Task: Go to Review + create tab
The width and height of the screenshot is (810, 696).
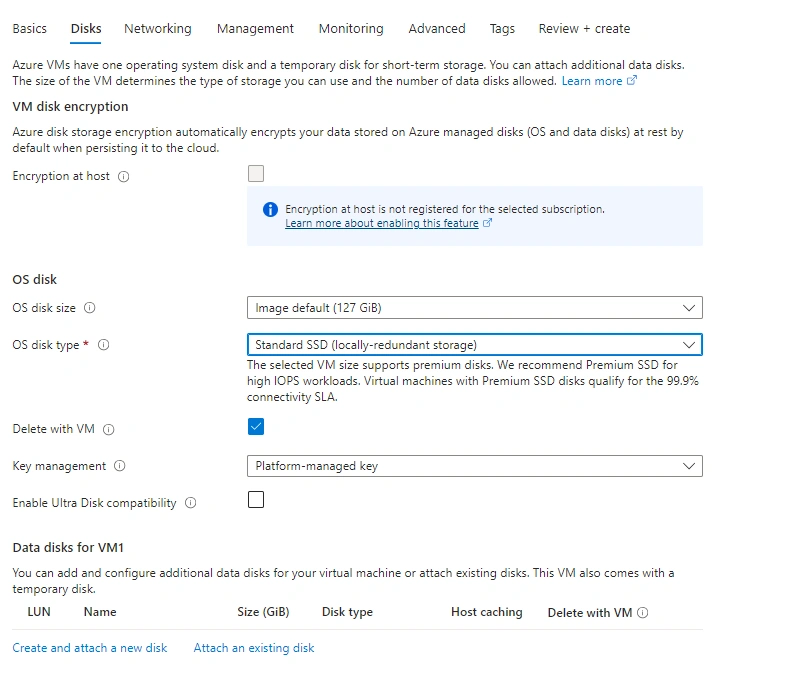Action: pyautogui.click(x=584, y=28)
